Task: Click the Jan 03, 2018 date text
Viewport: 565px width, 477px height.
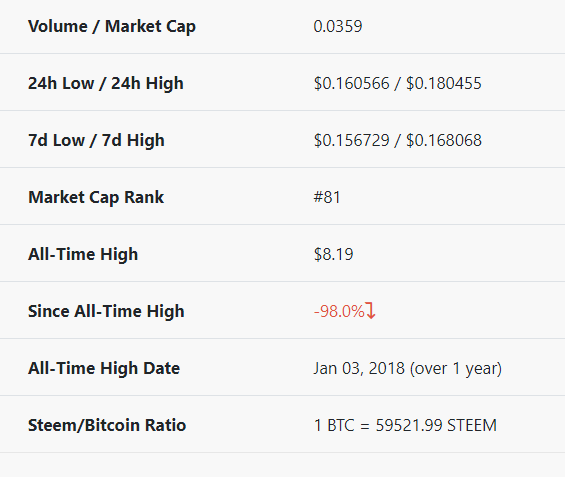Action: [359, 368]
